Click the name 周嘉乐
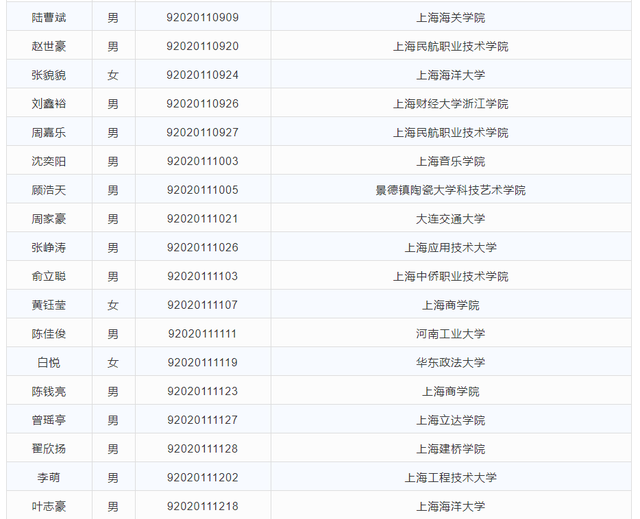 coord(49,133)
